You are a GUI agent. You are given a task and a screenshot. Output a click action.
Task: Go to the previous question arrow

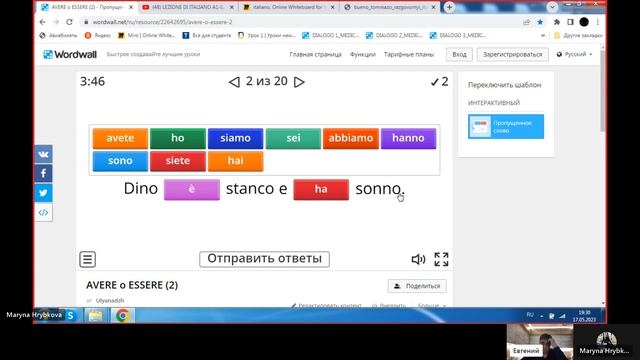tap(234, 82)
